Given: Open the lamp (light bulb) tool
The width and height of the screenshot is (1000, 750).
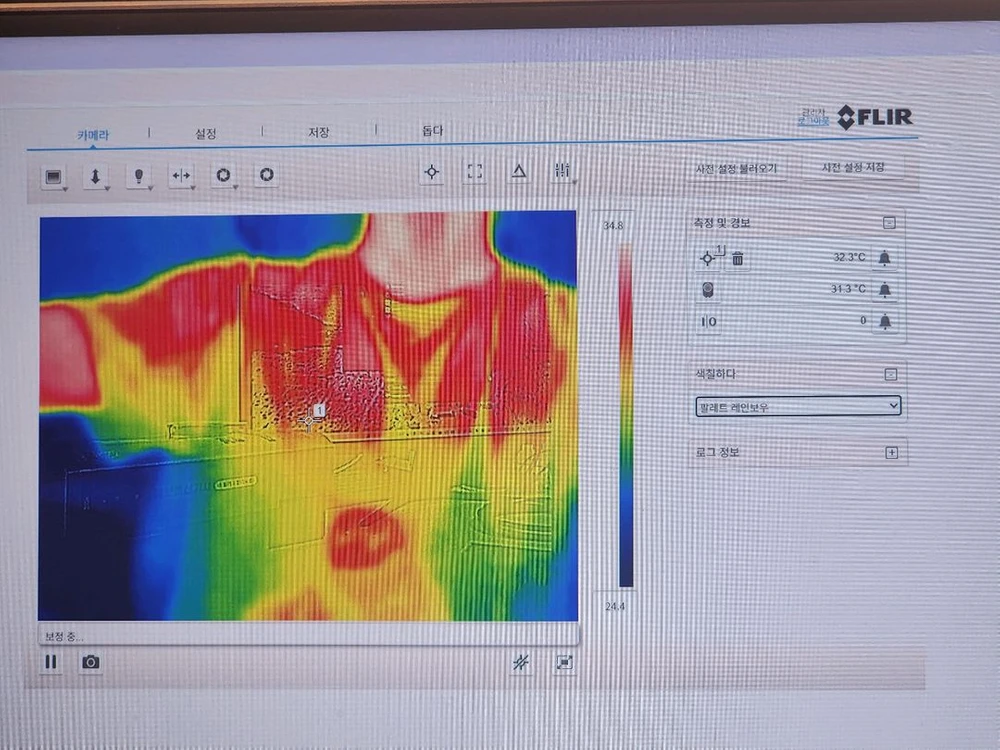Looking at the screenshot, I should 139,176.
